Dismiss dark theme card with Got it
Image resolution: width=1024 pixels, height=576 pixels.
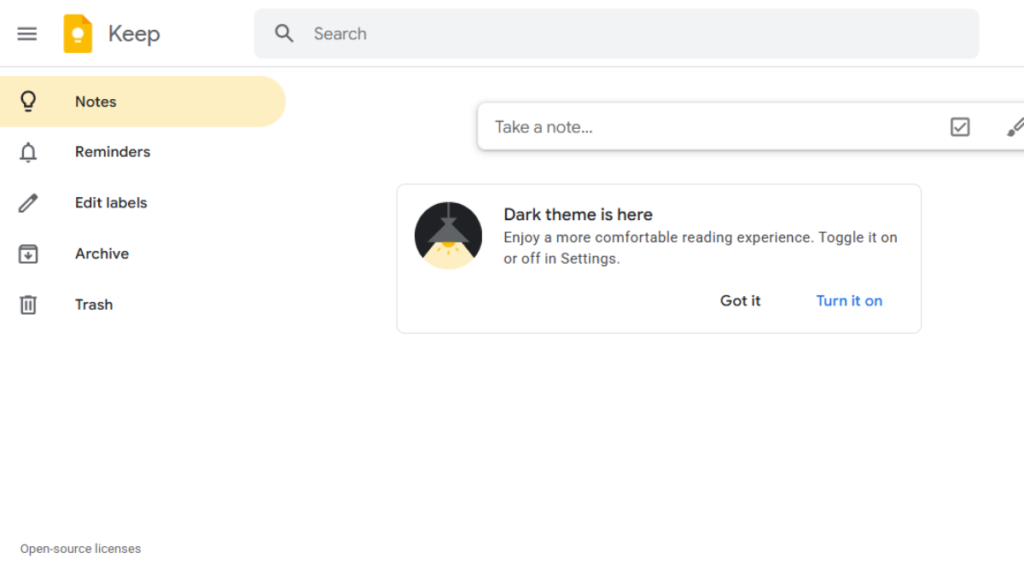coord(740,301)
